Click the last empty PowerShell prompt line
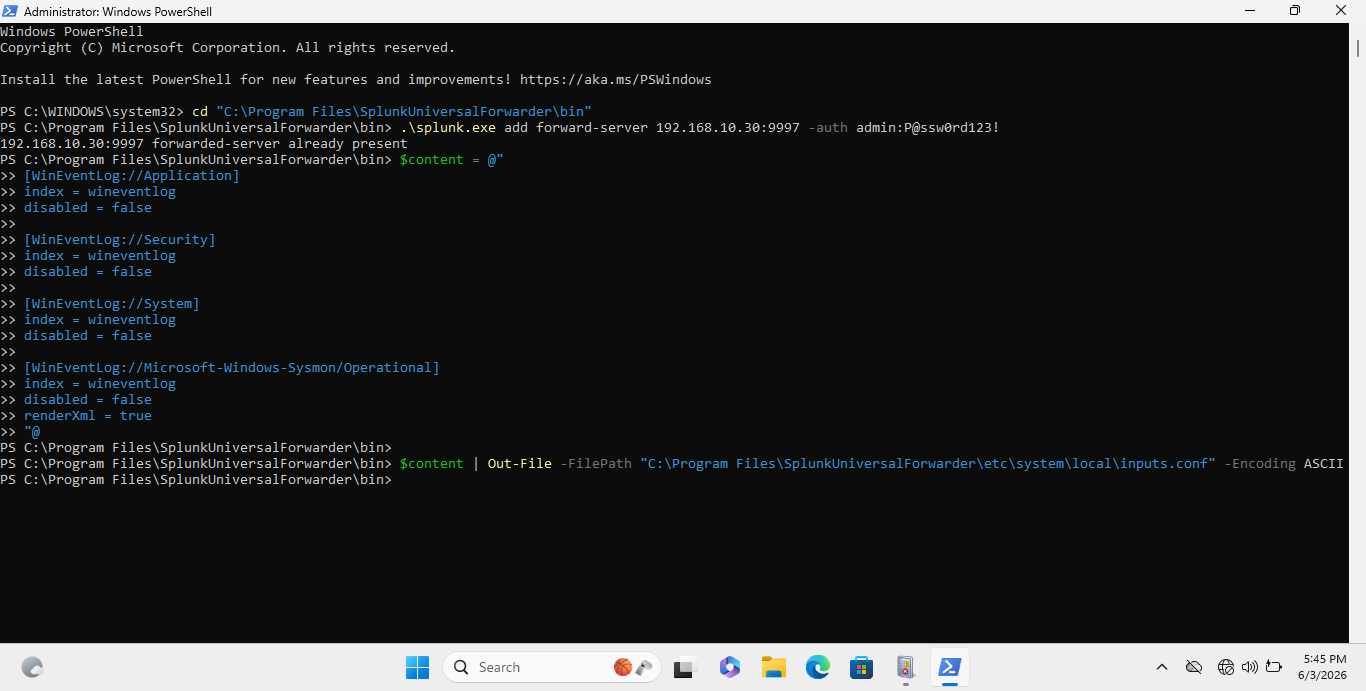This screenshot has width=1366, height=691. pyautogui.click(x=196, y=480)
